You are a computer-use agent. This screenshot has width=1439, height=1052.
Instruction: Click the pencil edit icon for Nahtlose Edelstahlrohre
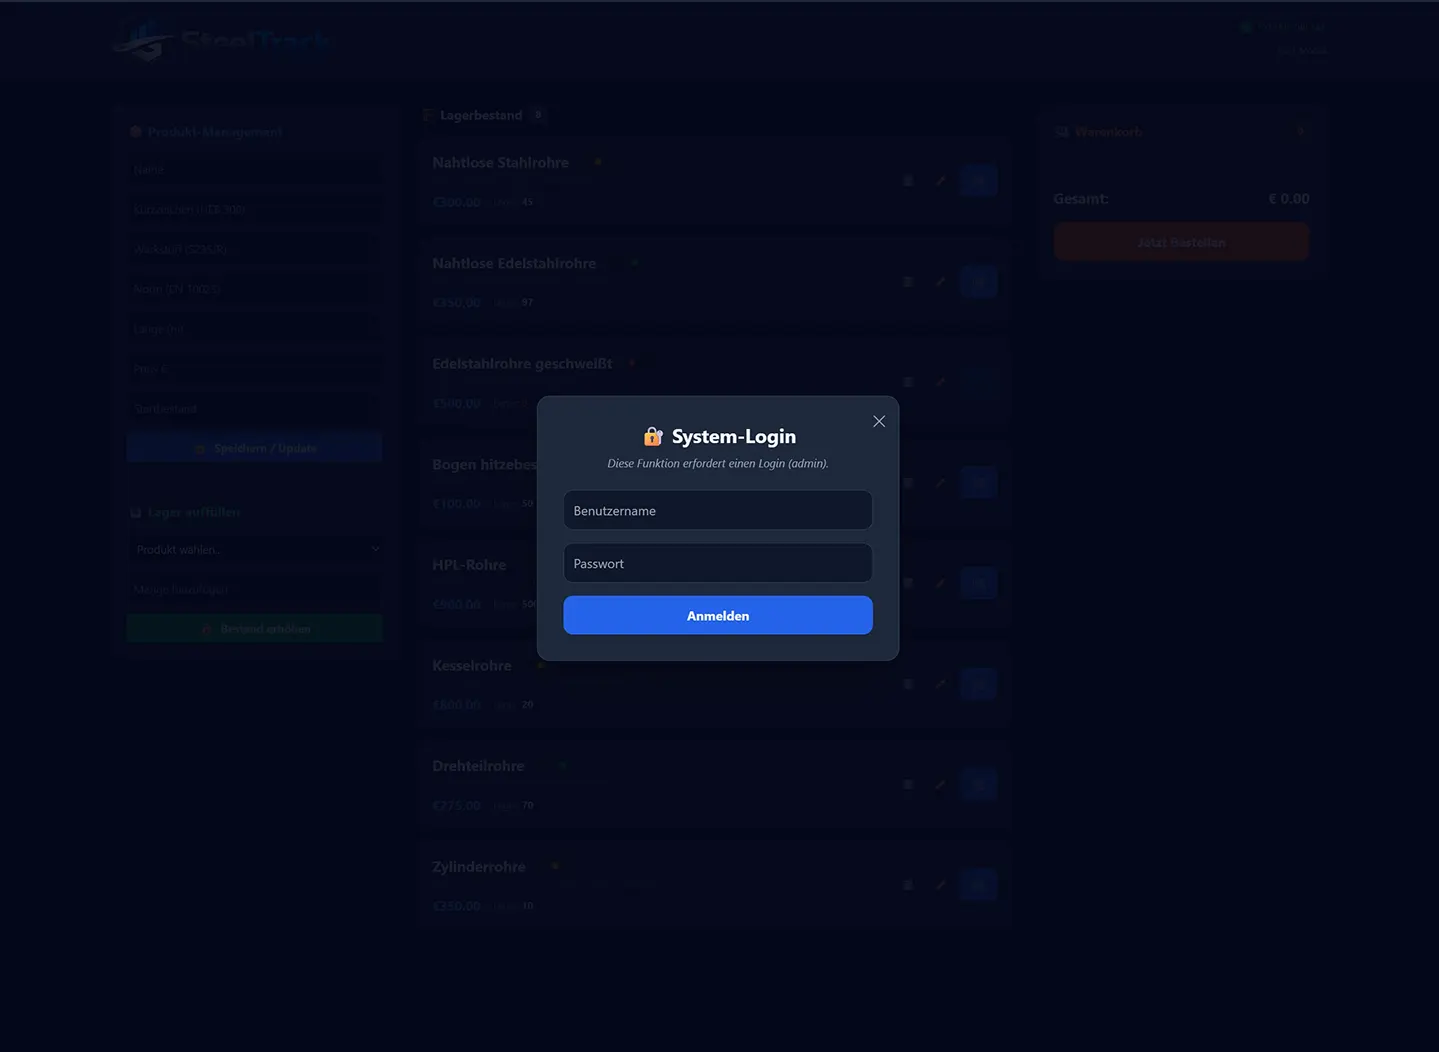[940, 281]
